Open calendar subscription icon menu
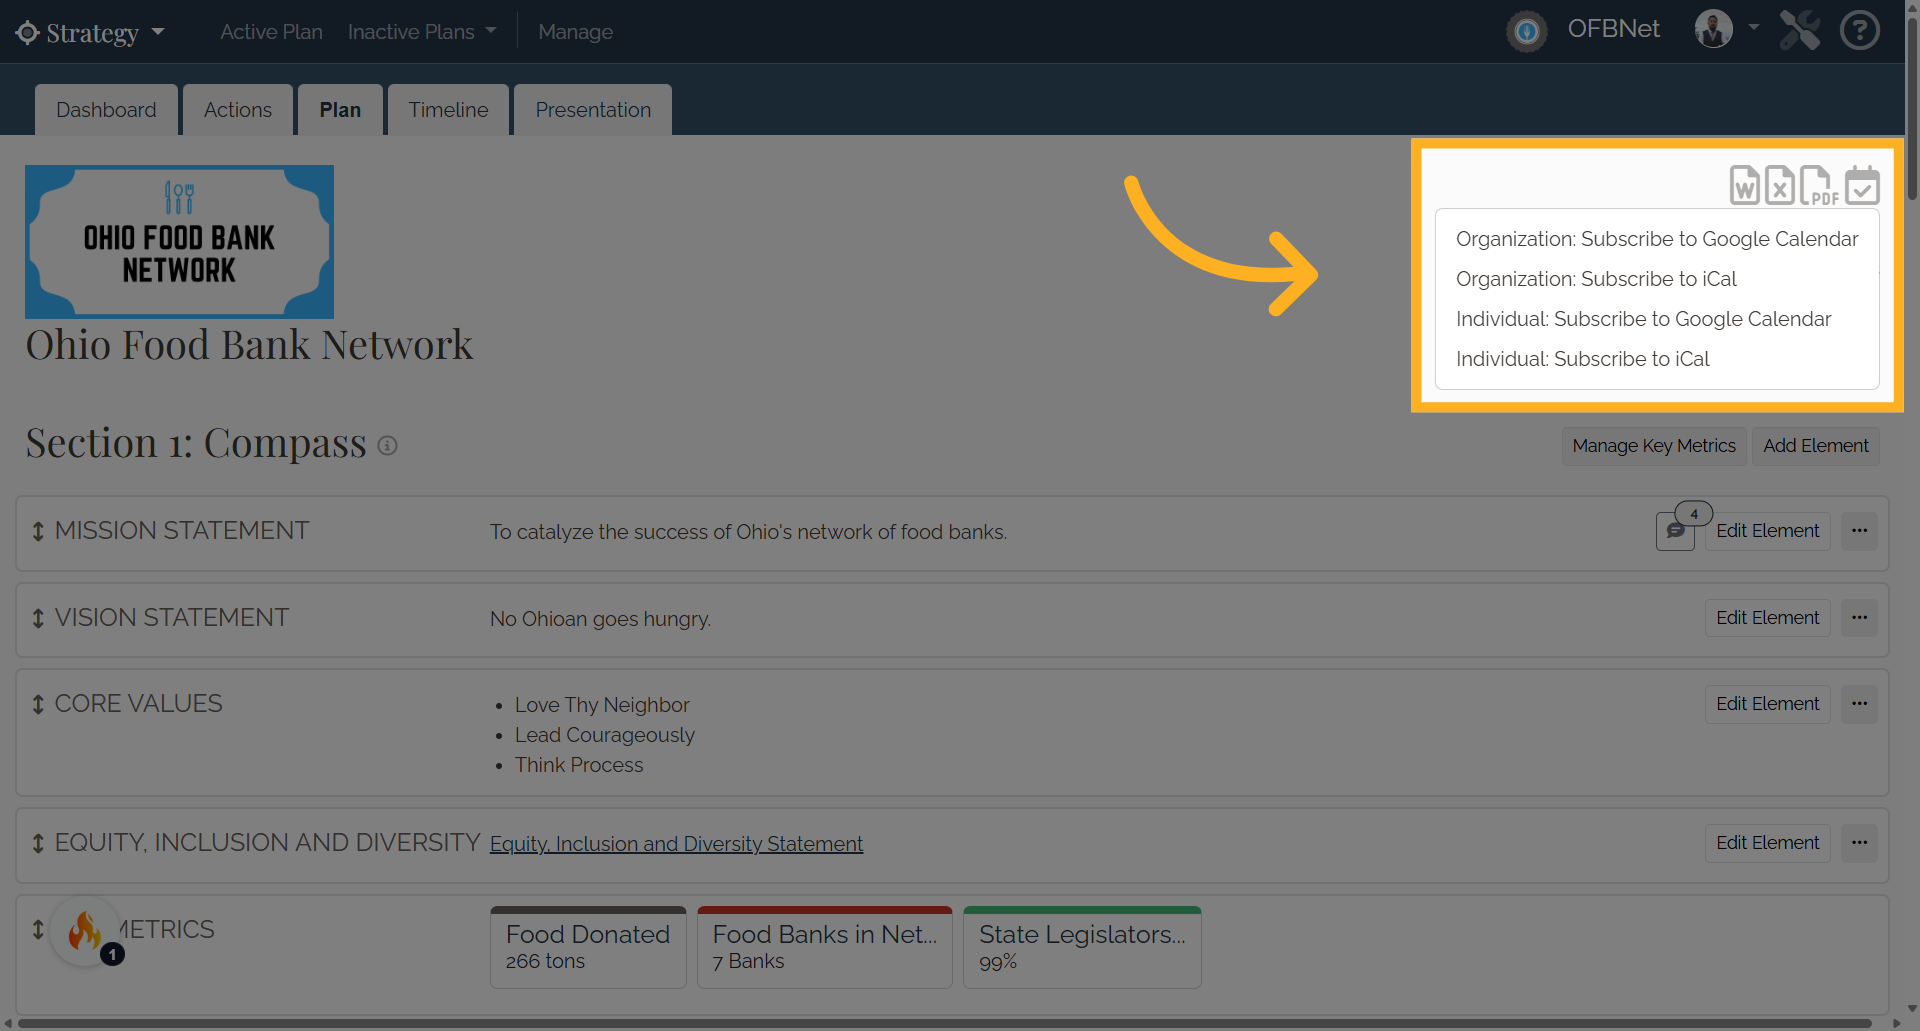The image size is (1920, 1031). pos(1862,185)
